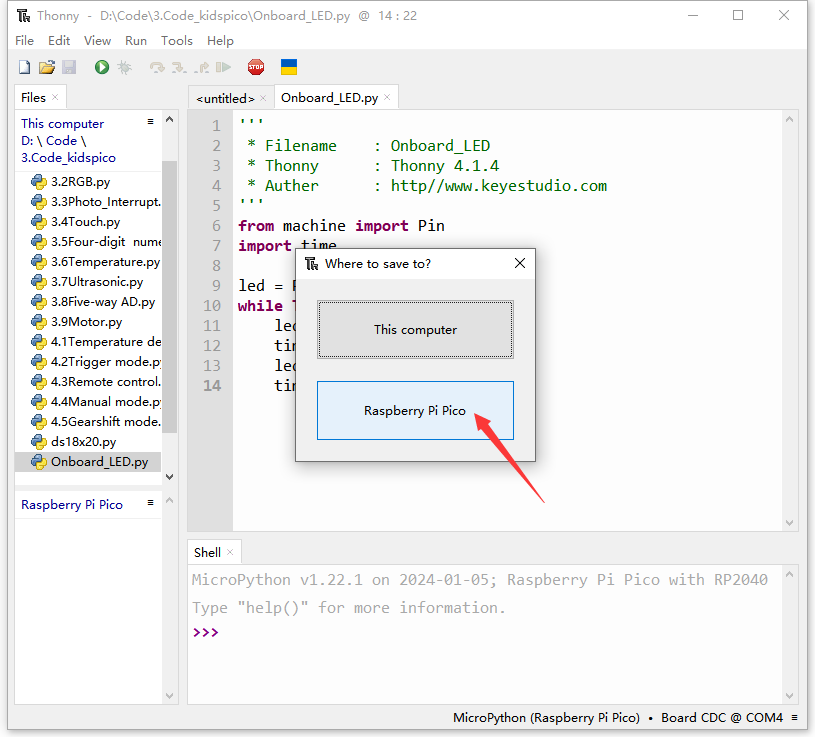The height and width of the screenshot is (737, 815).
Task: Open the Run menu
Action: [136, 41]
